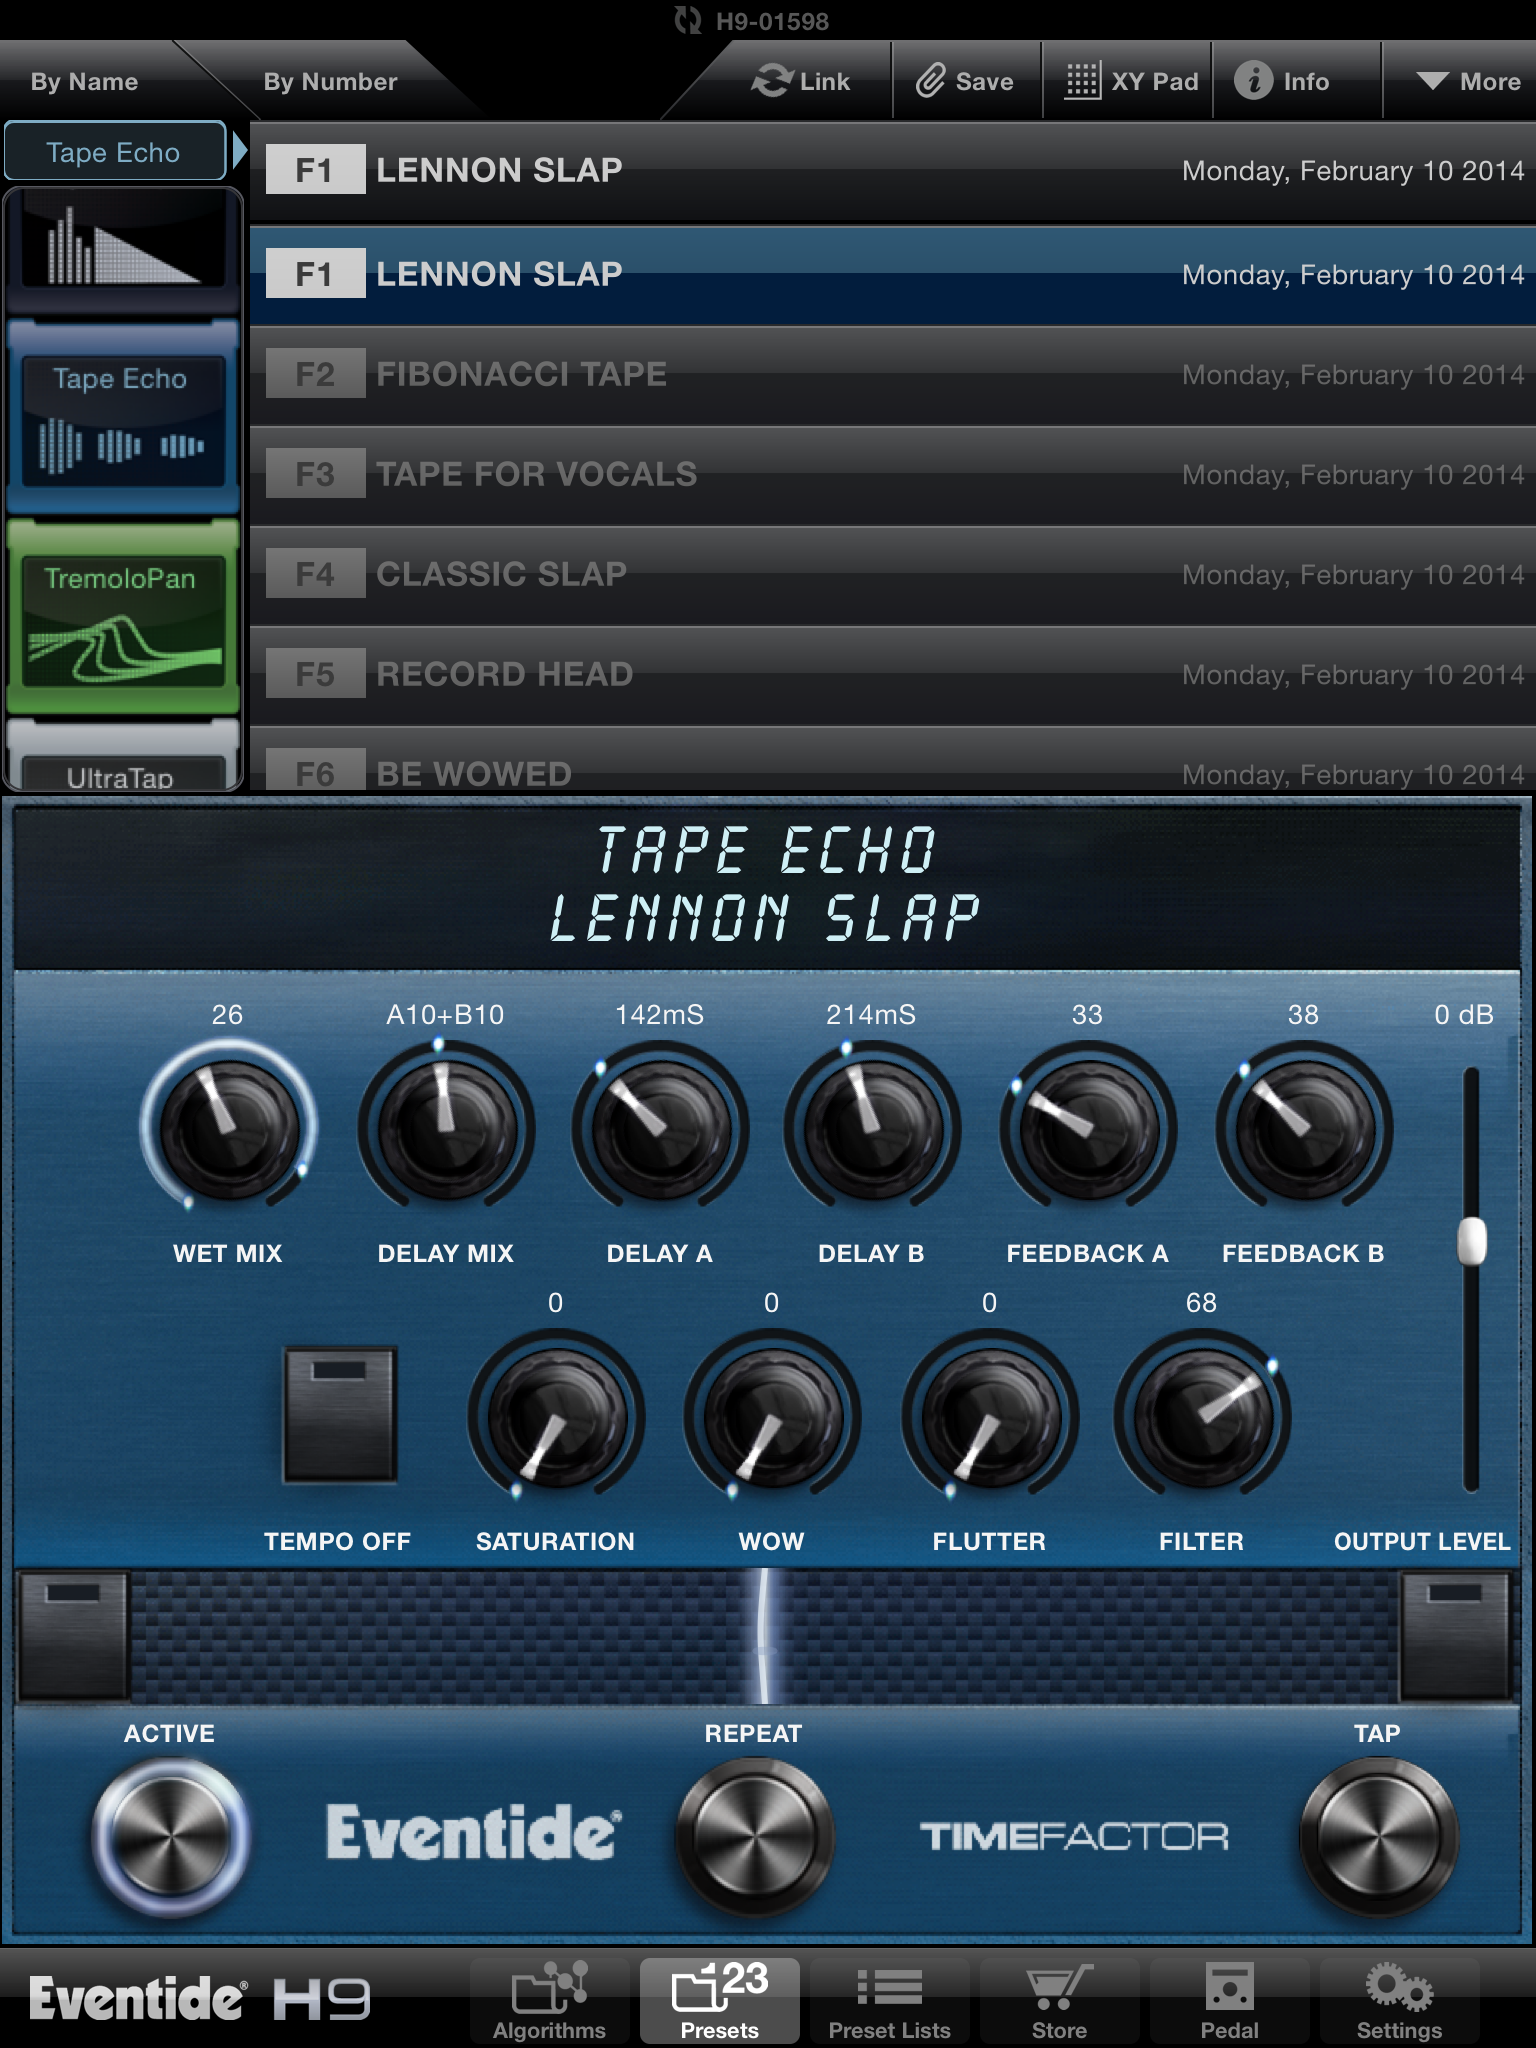Toggle the left ribbon end switch
This screenshot has height=2048, width=1536.
pos(73,1636)
